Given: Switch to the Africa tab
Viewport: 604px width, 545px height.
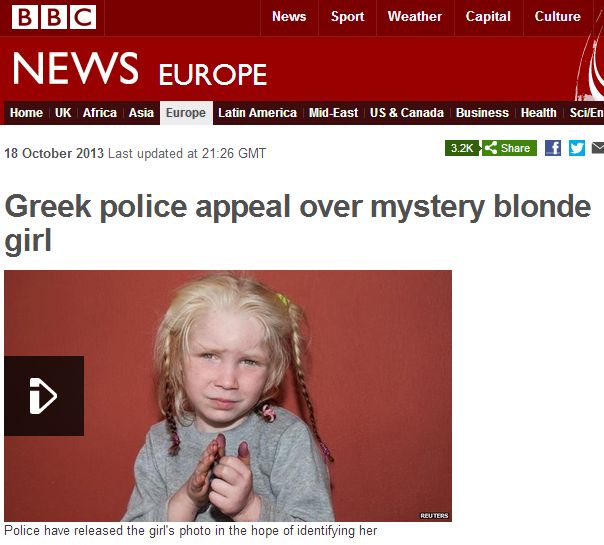Looking at the screenshot, I should click(100, 113).
